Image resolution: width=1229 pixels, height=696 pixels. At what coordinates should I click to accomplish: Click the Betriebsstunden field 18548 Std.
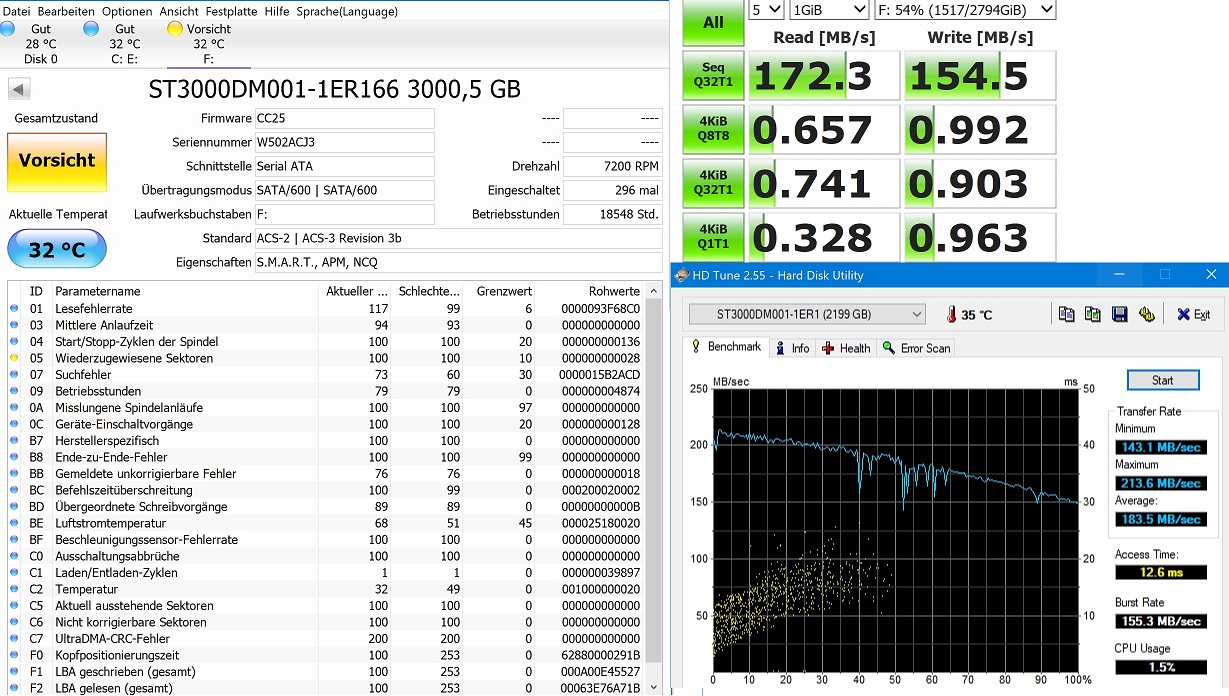(x=612, y=214)
